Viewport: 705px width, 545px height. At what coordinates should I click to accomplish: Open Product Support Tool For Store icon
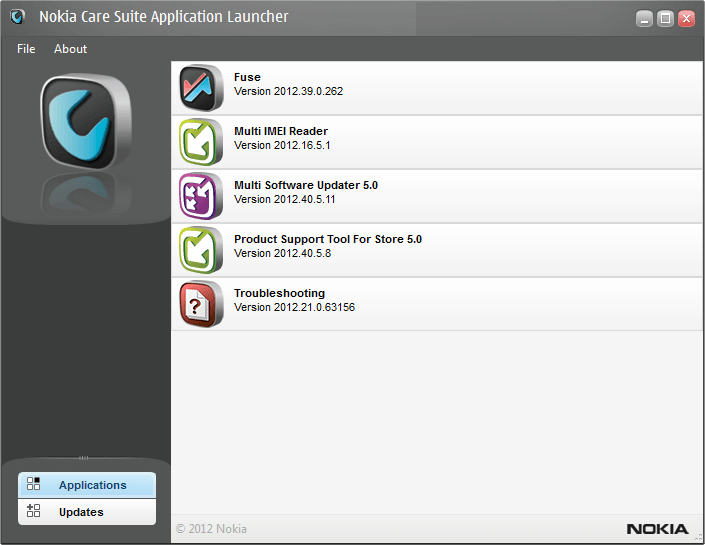pos(201,250)
